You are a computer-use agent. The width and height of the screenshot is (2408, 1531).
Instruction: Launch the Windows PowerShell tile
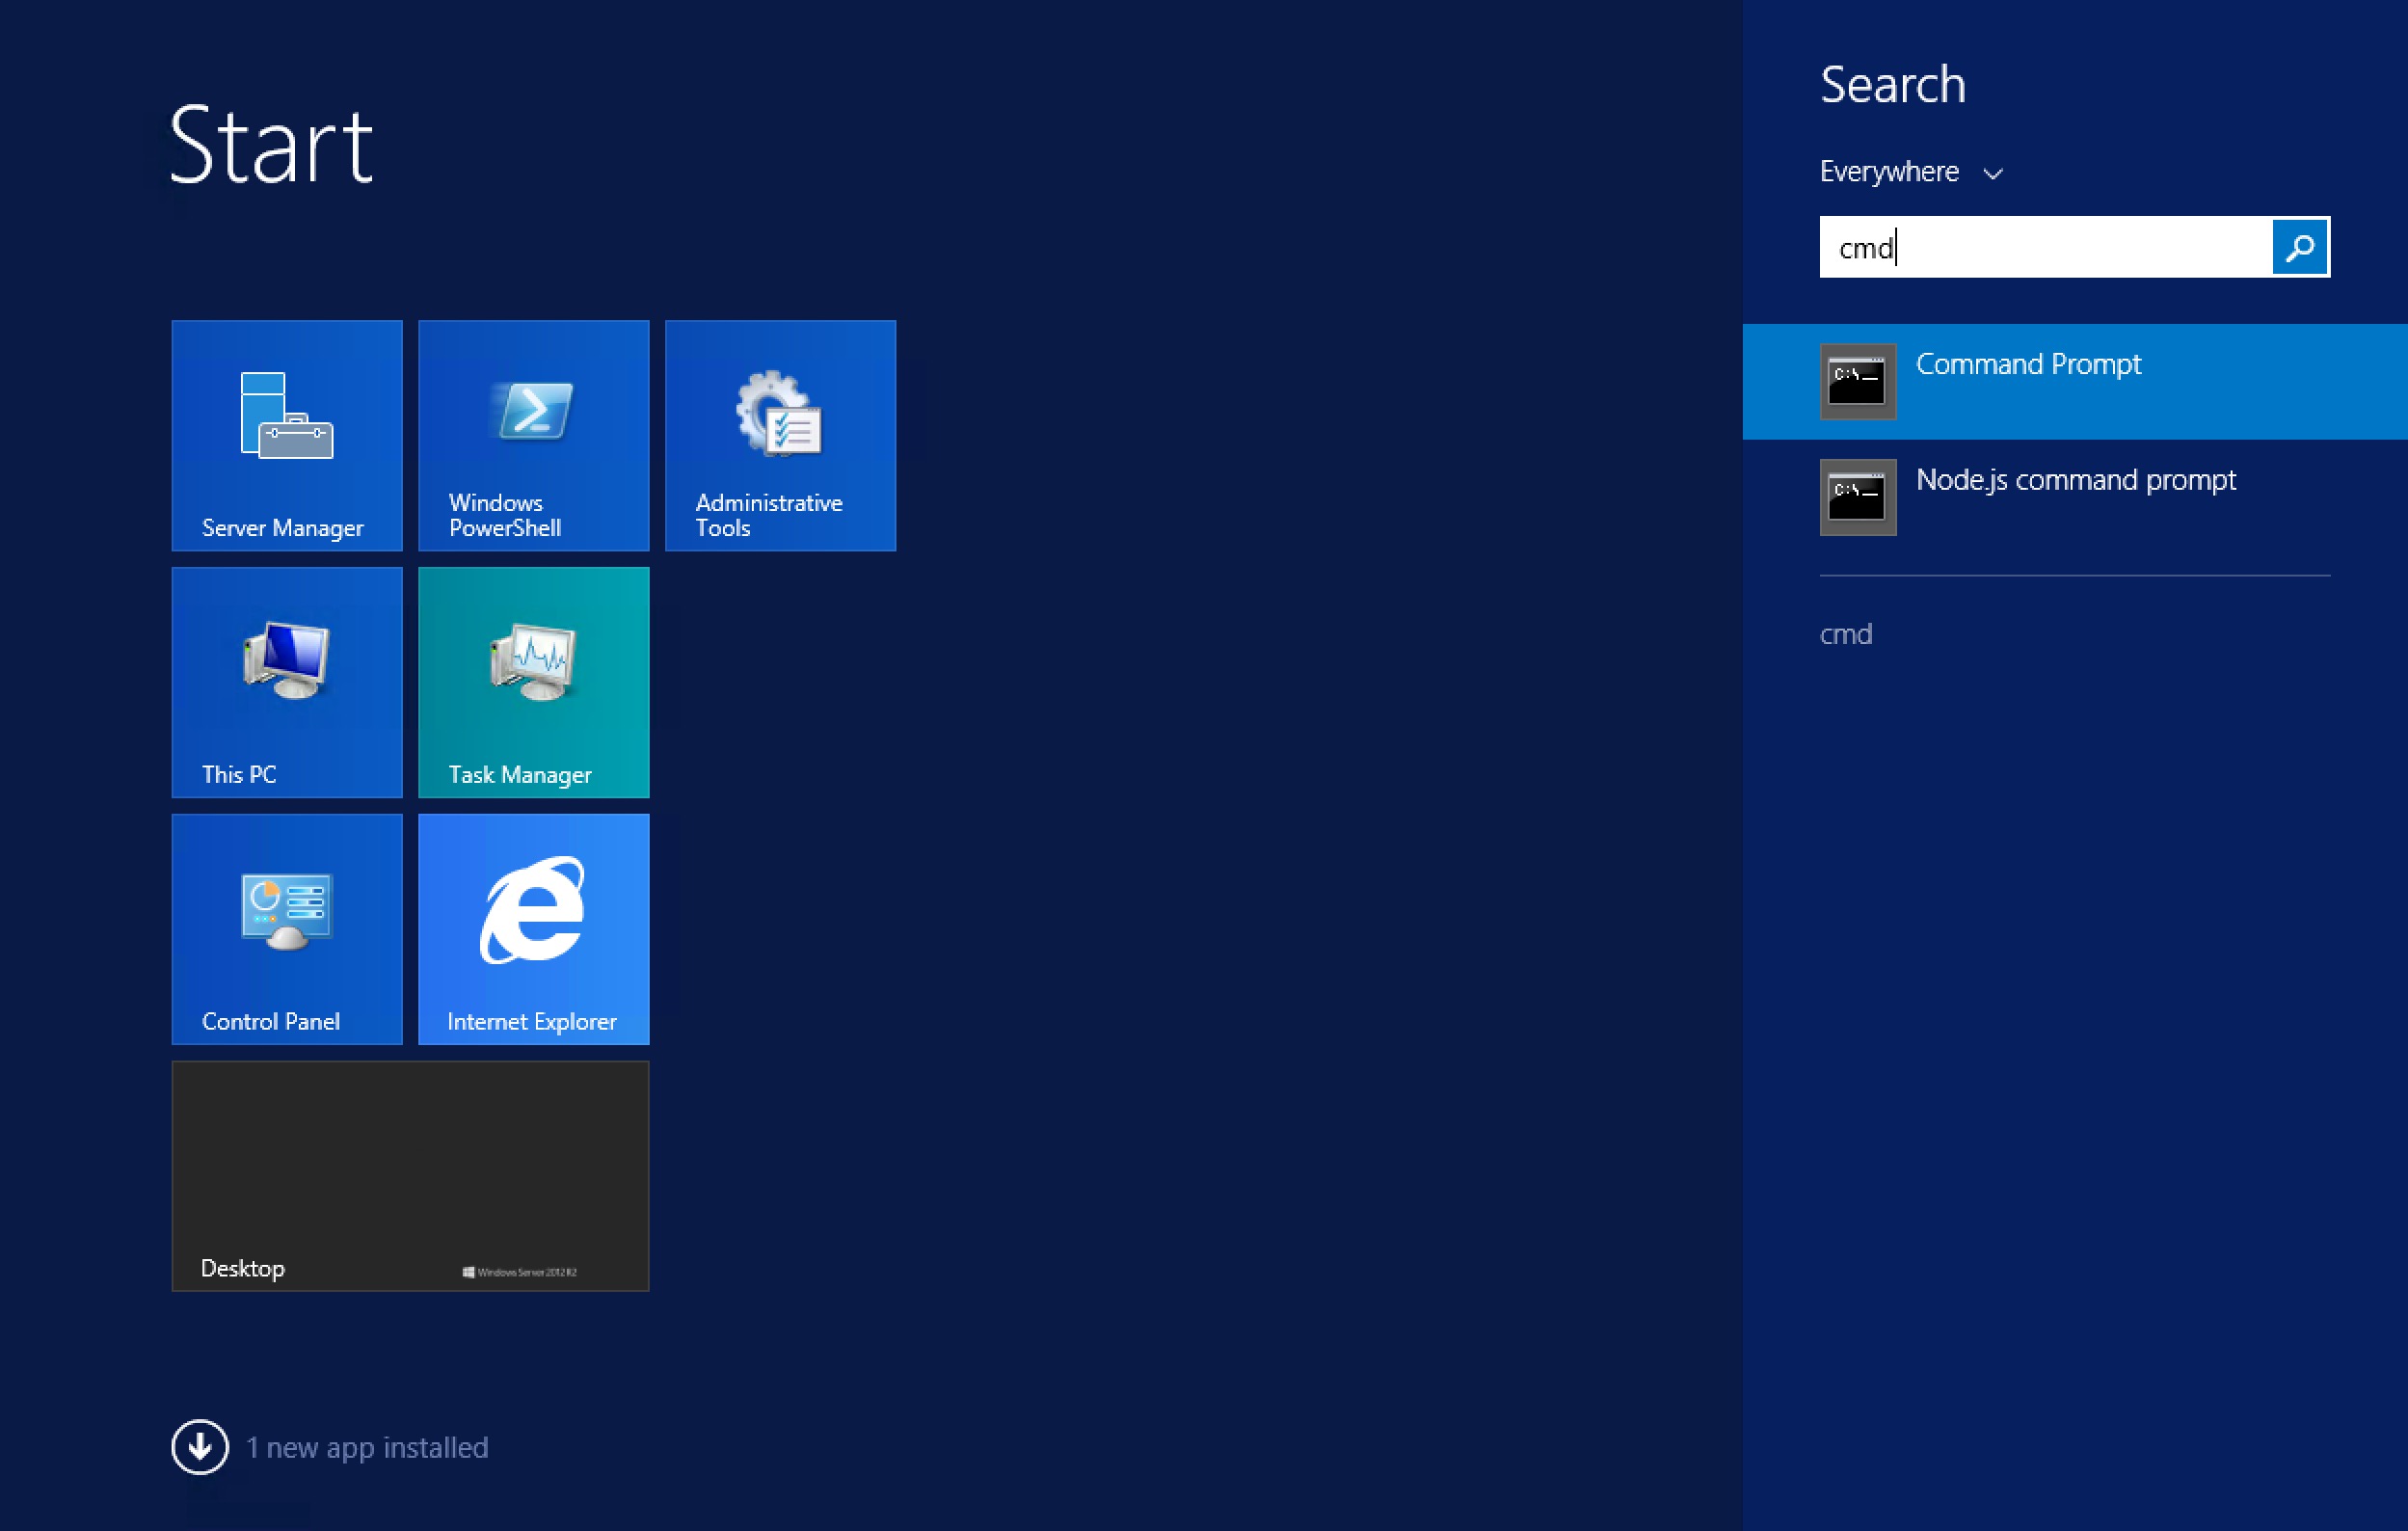click(x=533, y=435)
